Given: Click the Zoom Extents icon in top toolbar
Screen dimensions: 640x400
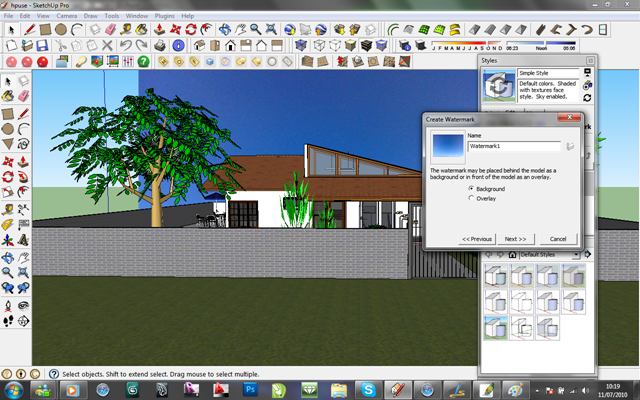Looking at the screenshot, I should (271, 29).
